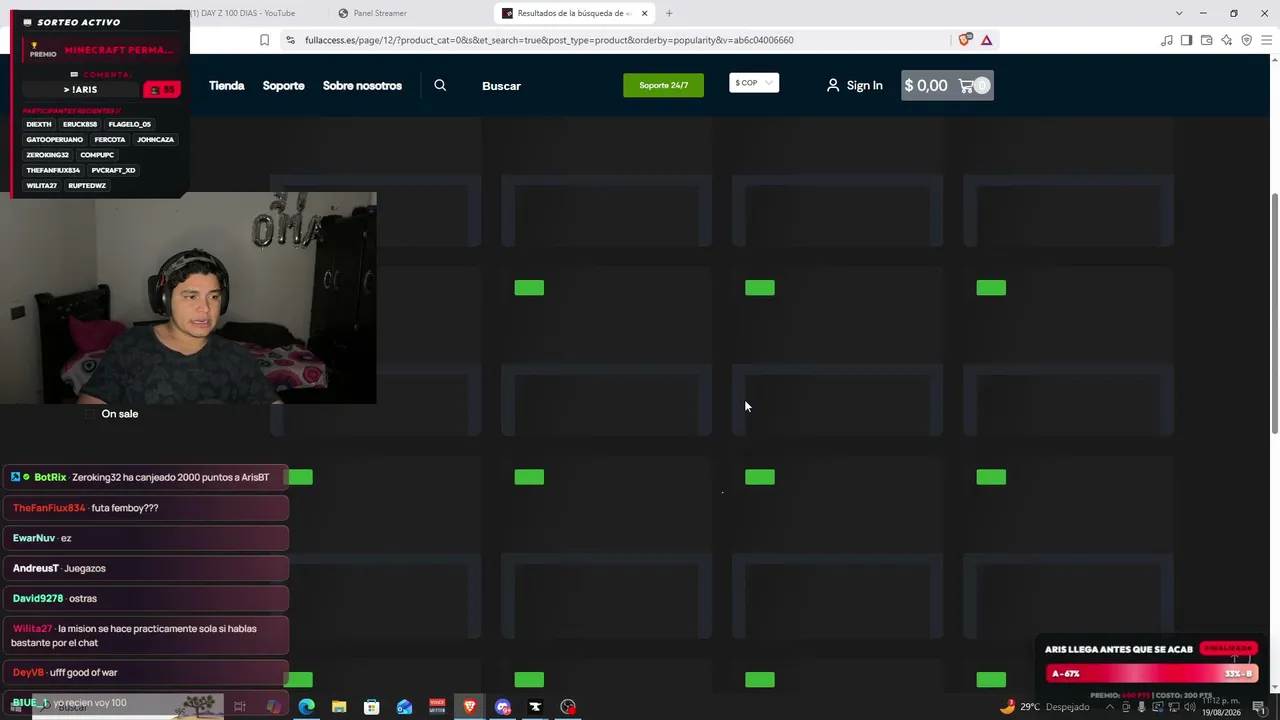Viewport: 1280px width, 720px height.
Task: Open Outlook from the taskbar
Action: pyautogui.click(x=404, y=707)
